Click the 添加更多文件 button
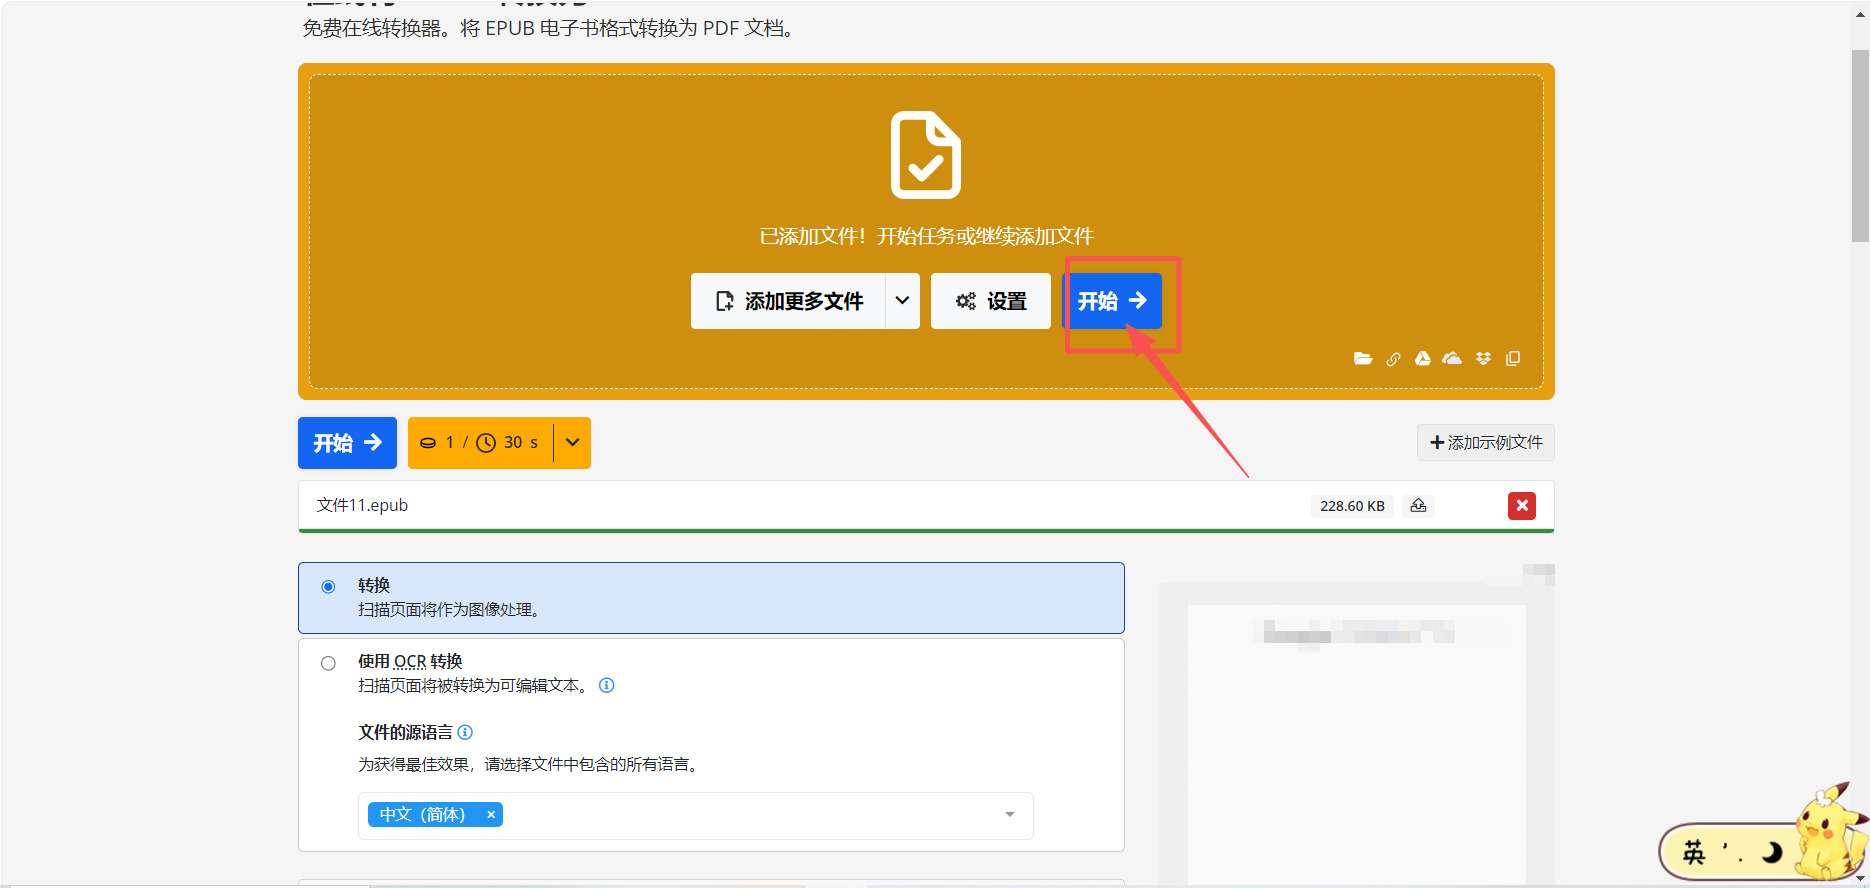Image resolution: width=1870 pixels, height=888 pixels. click(x=789, y=301)
